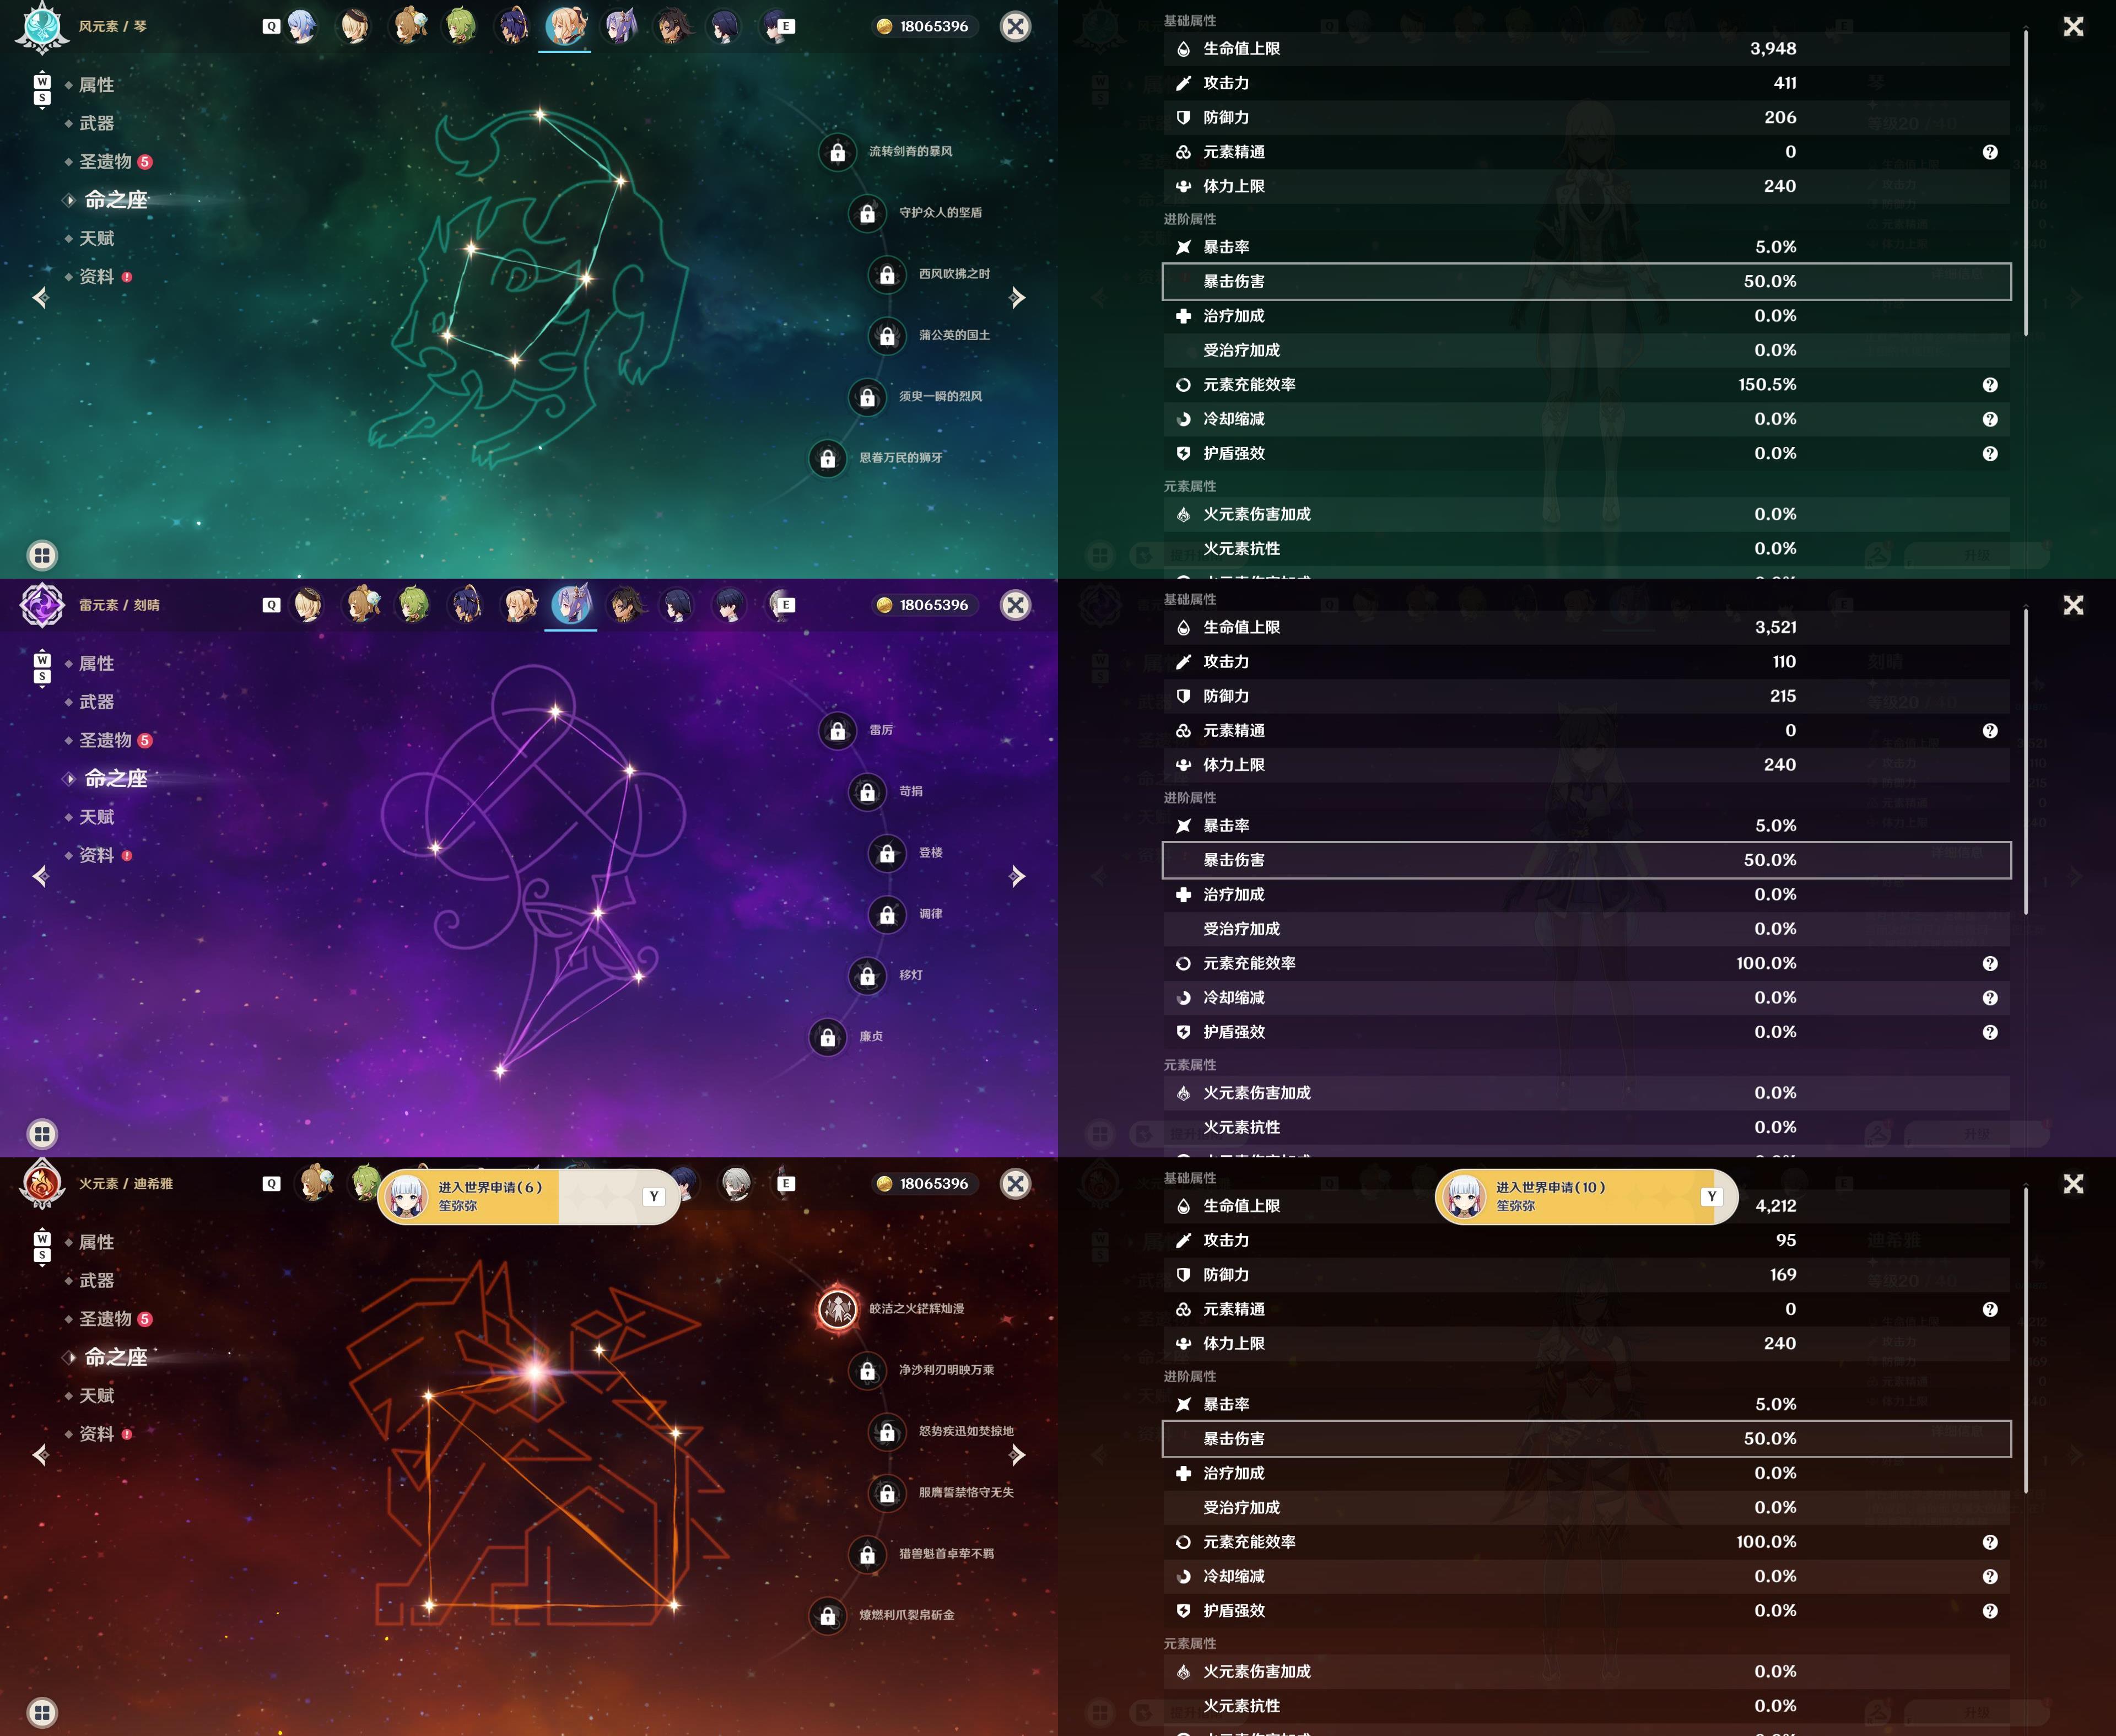Viewport: 2116px width, 1736px height.
Task: Click the locked 净沙利刃明映万乘 constellation
Action: 867,1370
